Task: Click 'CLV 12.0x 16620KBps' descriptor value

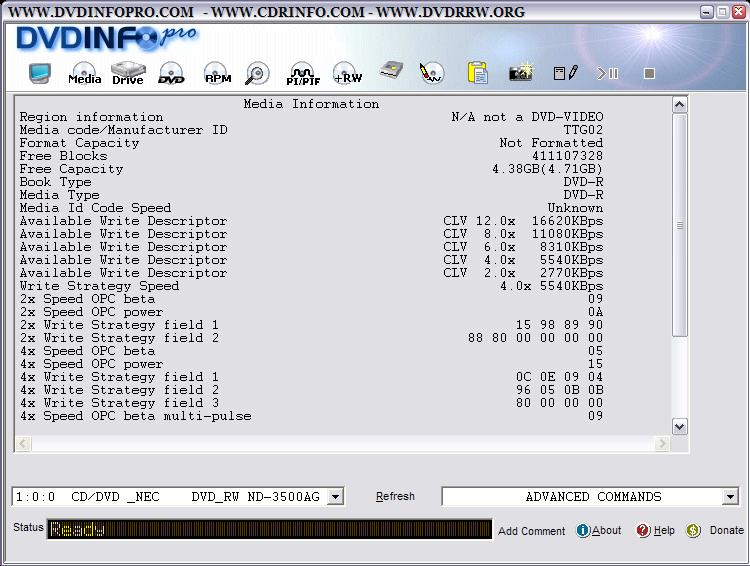Action: pyautogui.click(x=523, y=221)
